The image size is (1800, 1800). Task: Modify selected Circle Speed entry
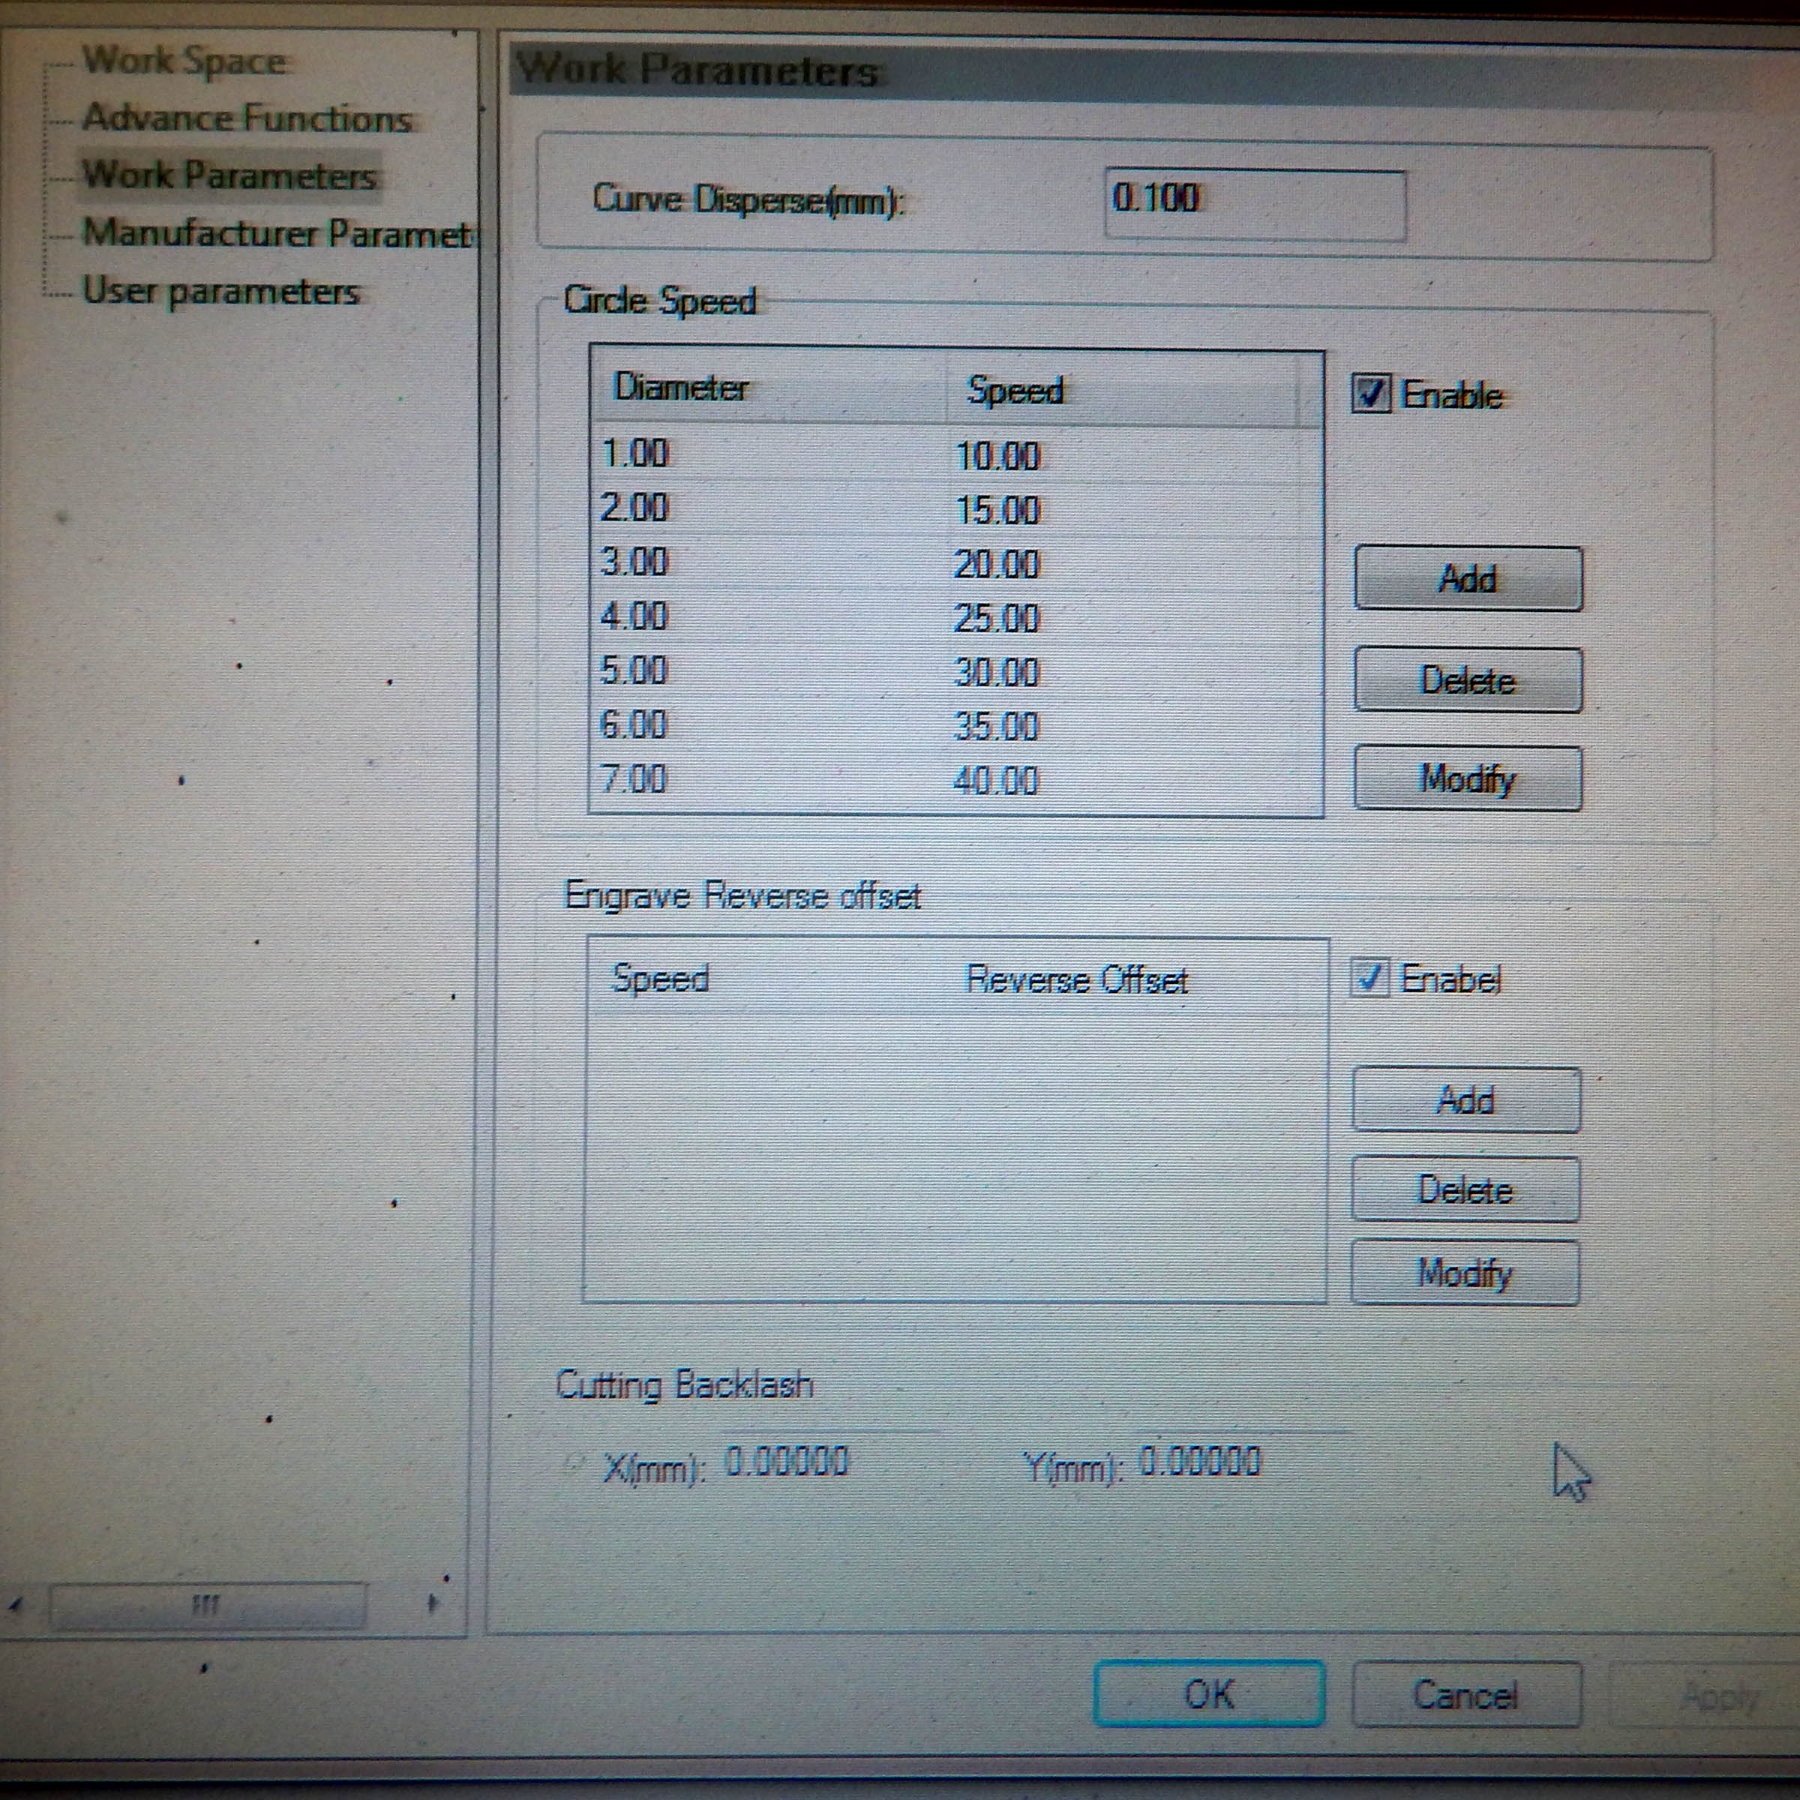pyautogui.click(x=1467, y=779)
